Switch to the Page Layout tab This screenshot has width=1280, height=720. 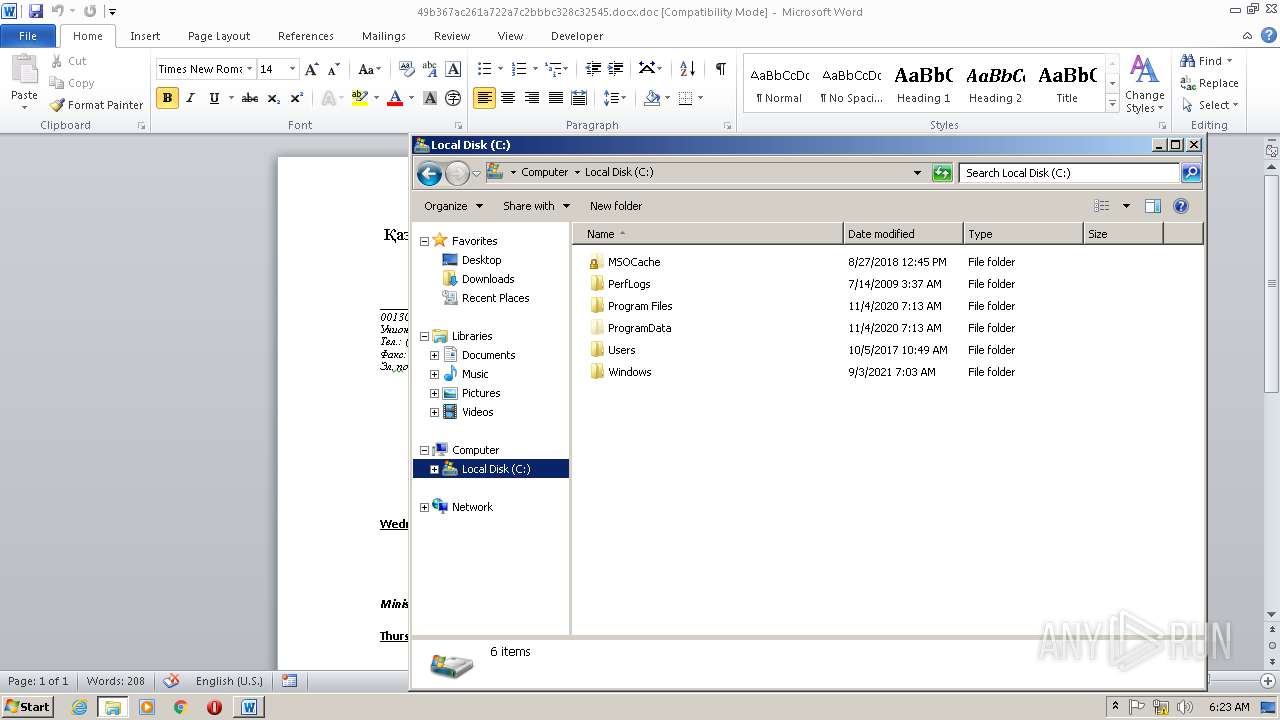[219, 36]
